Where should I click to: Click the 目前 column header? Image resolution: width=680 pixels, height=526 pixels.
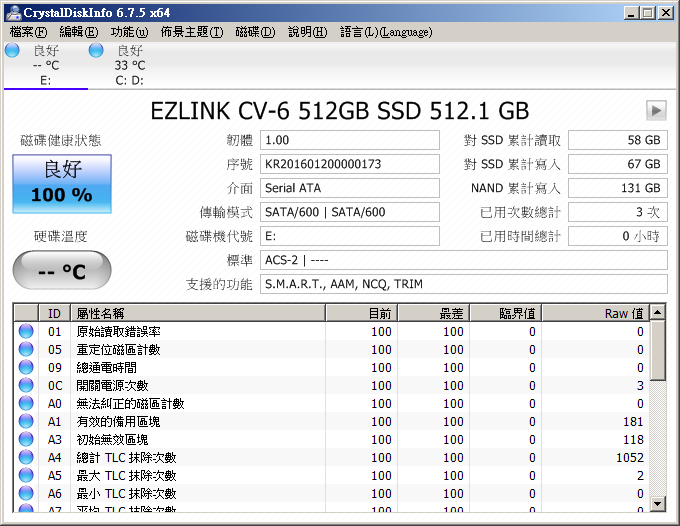[362, 313]
